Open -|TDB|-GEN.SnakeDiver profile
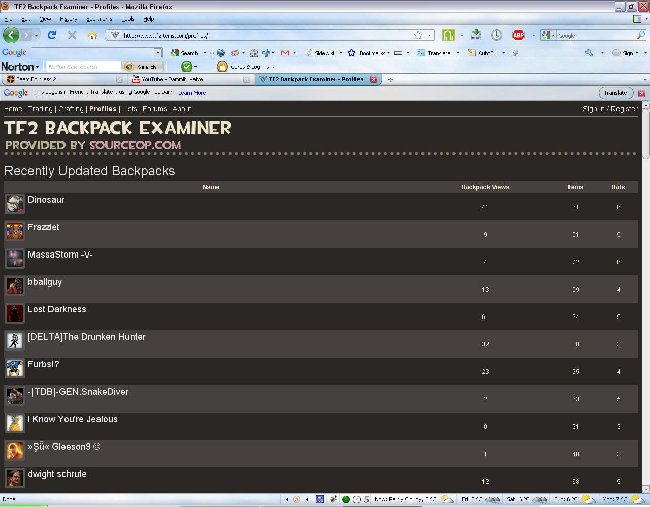 click(78, 392)
